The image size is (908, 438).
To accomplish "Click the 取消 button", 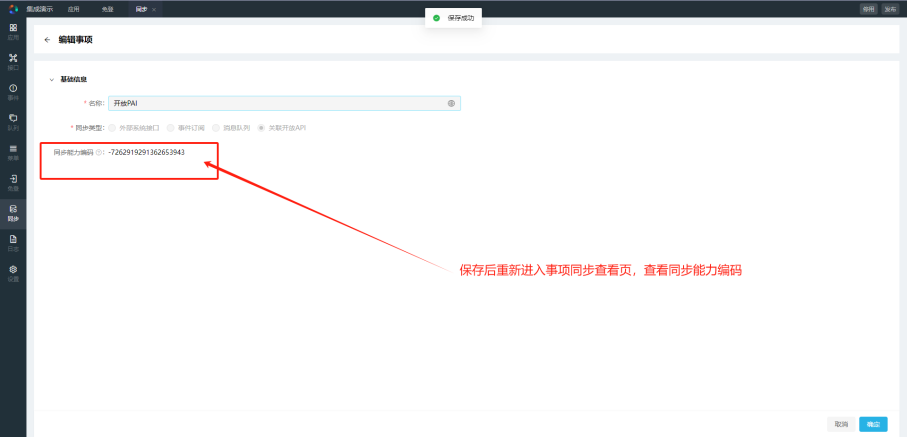I will click(841, 424).
